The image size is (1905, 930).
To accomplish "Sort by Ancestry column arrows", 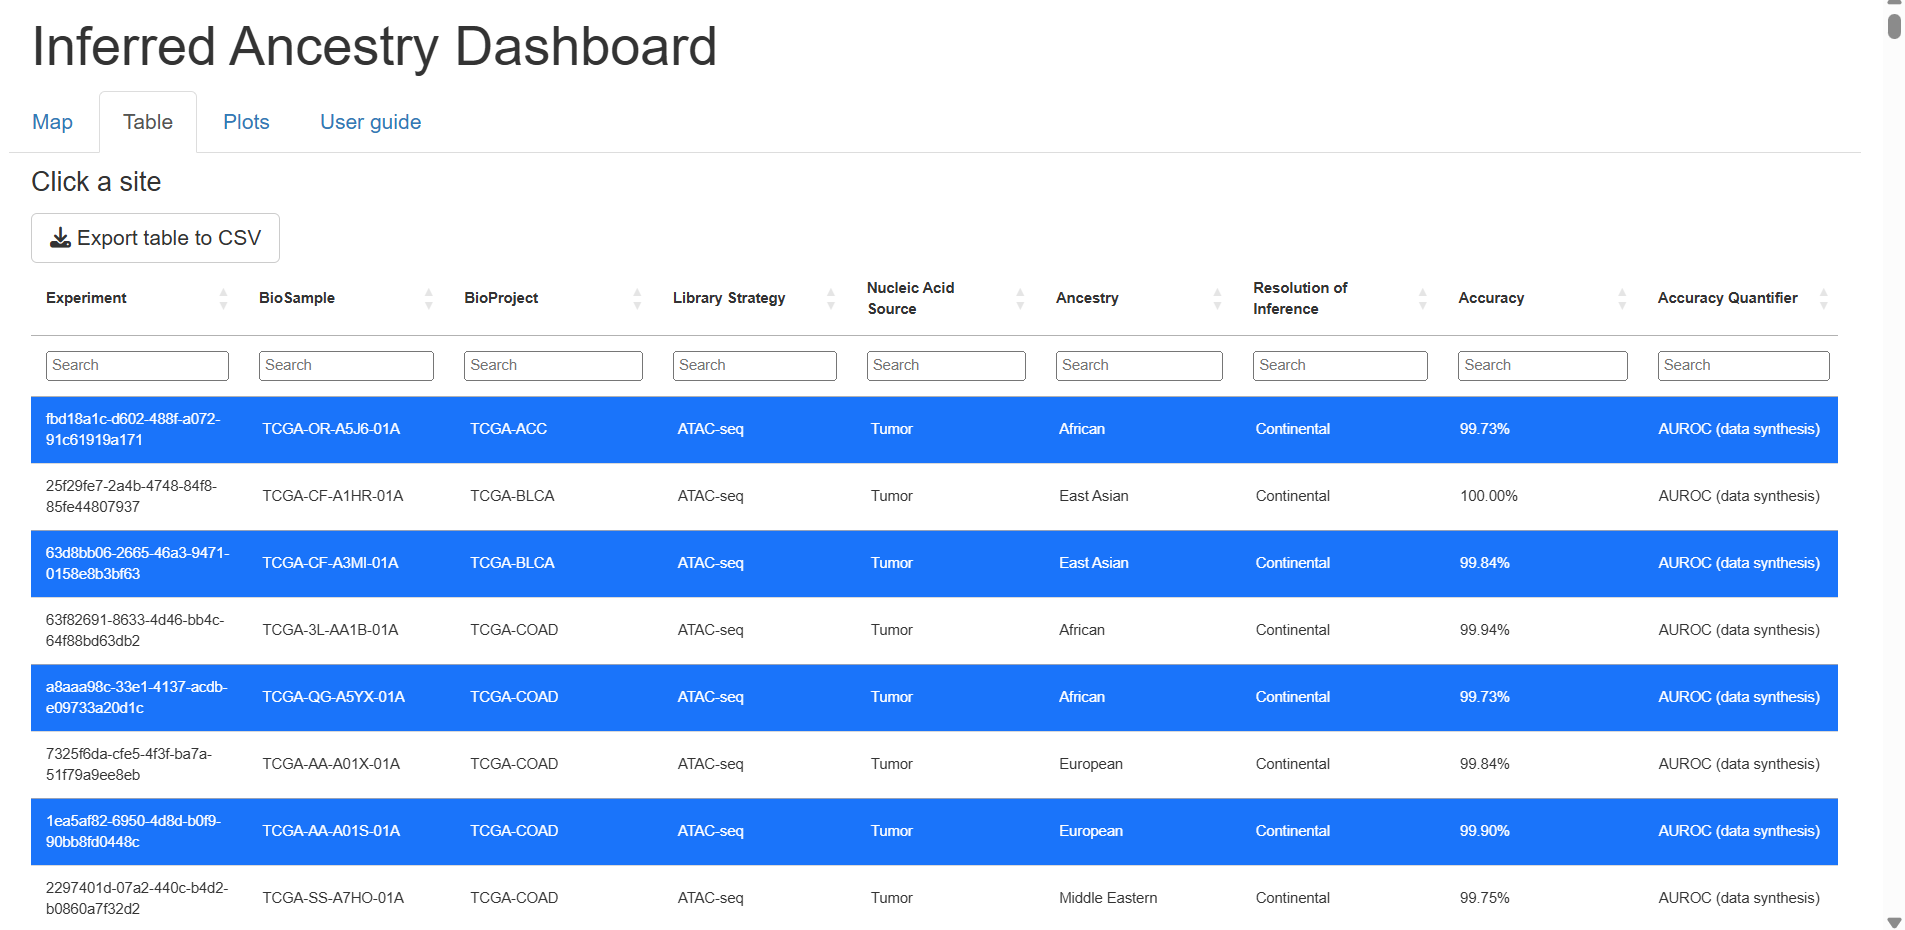I will (1217, 298).
